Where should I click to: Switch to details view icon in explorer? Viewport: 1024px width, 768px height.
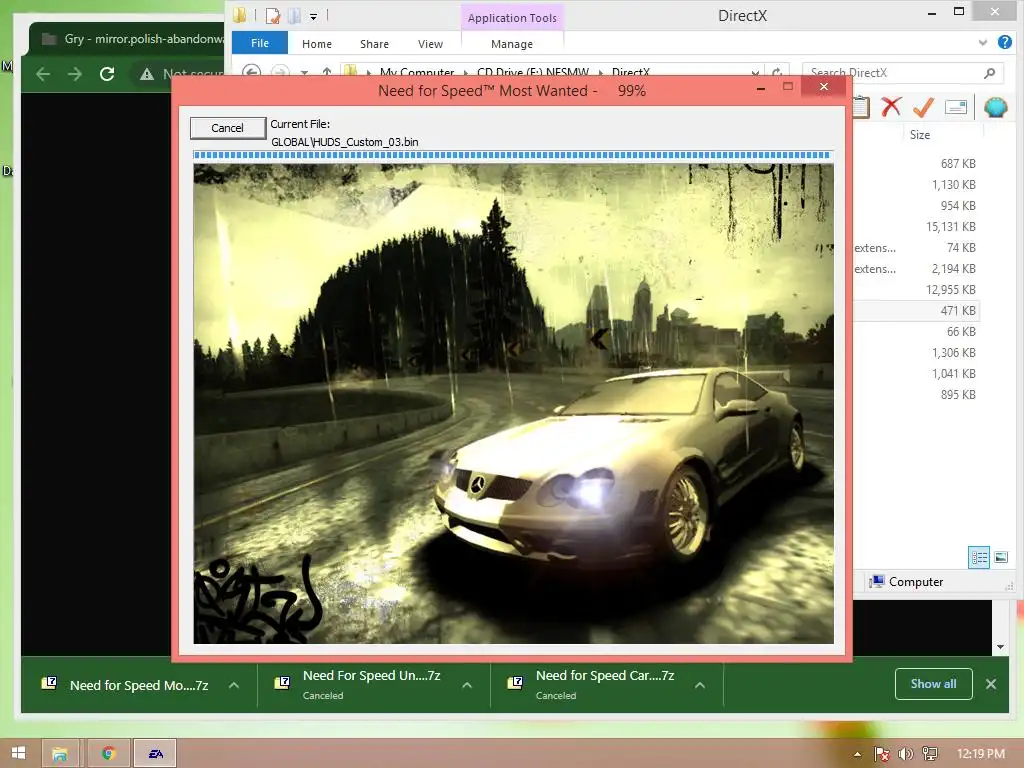pyautogui.click(x=979, y=557)
